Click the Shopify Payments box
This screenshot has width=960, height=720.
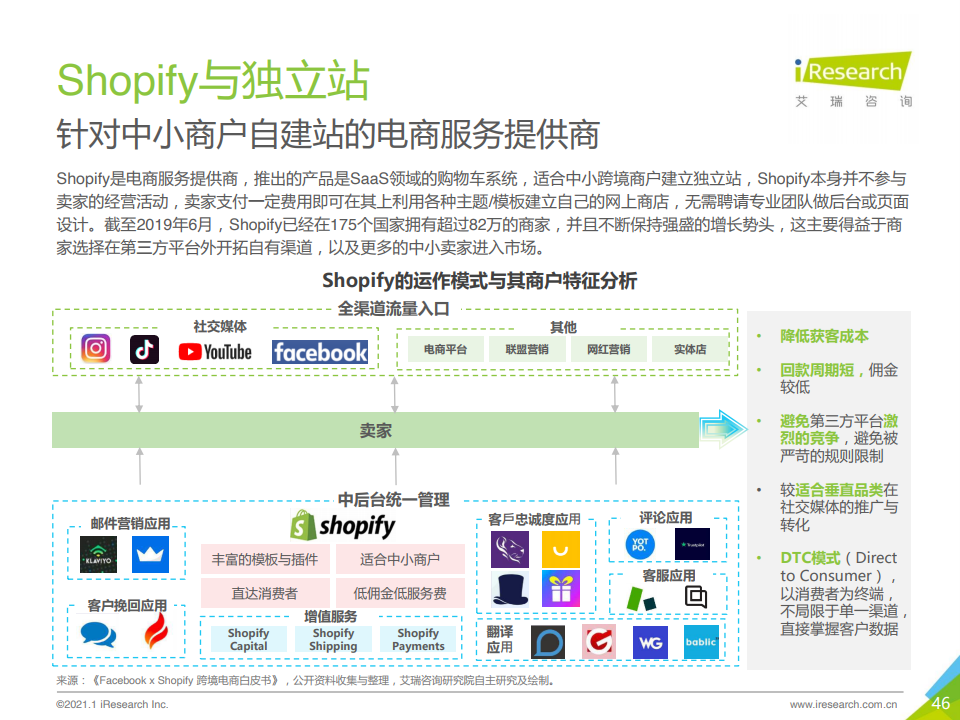(x=418, y=639)
